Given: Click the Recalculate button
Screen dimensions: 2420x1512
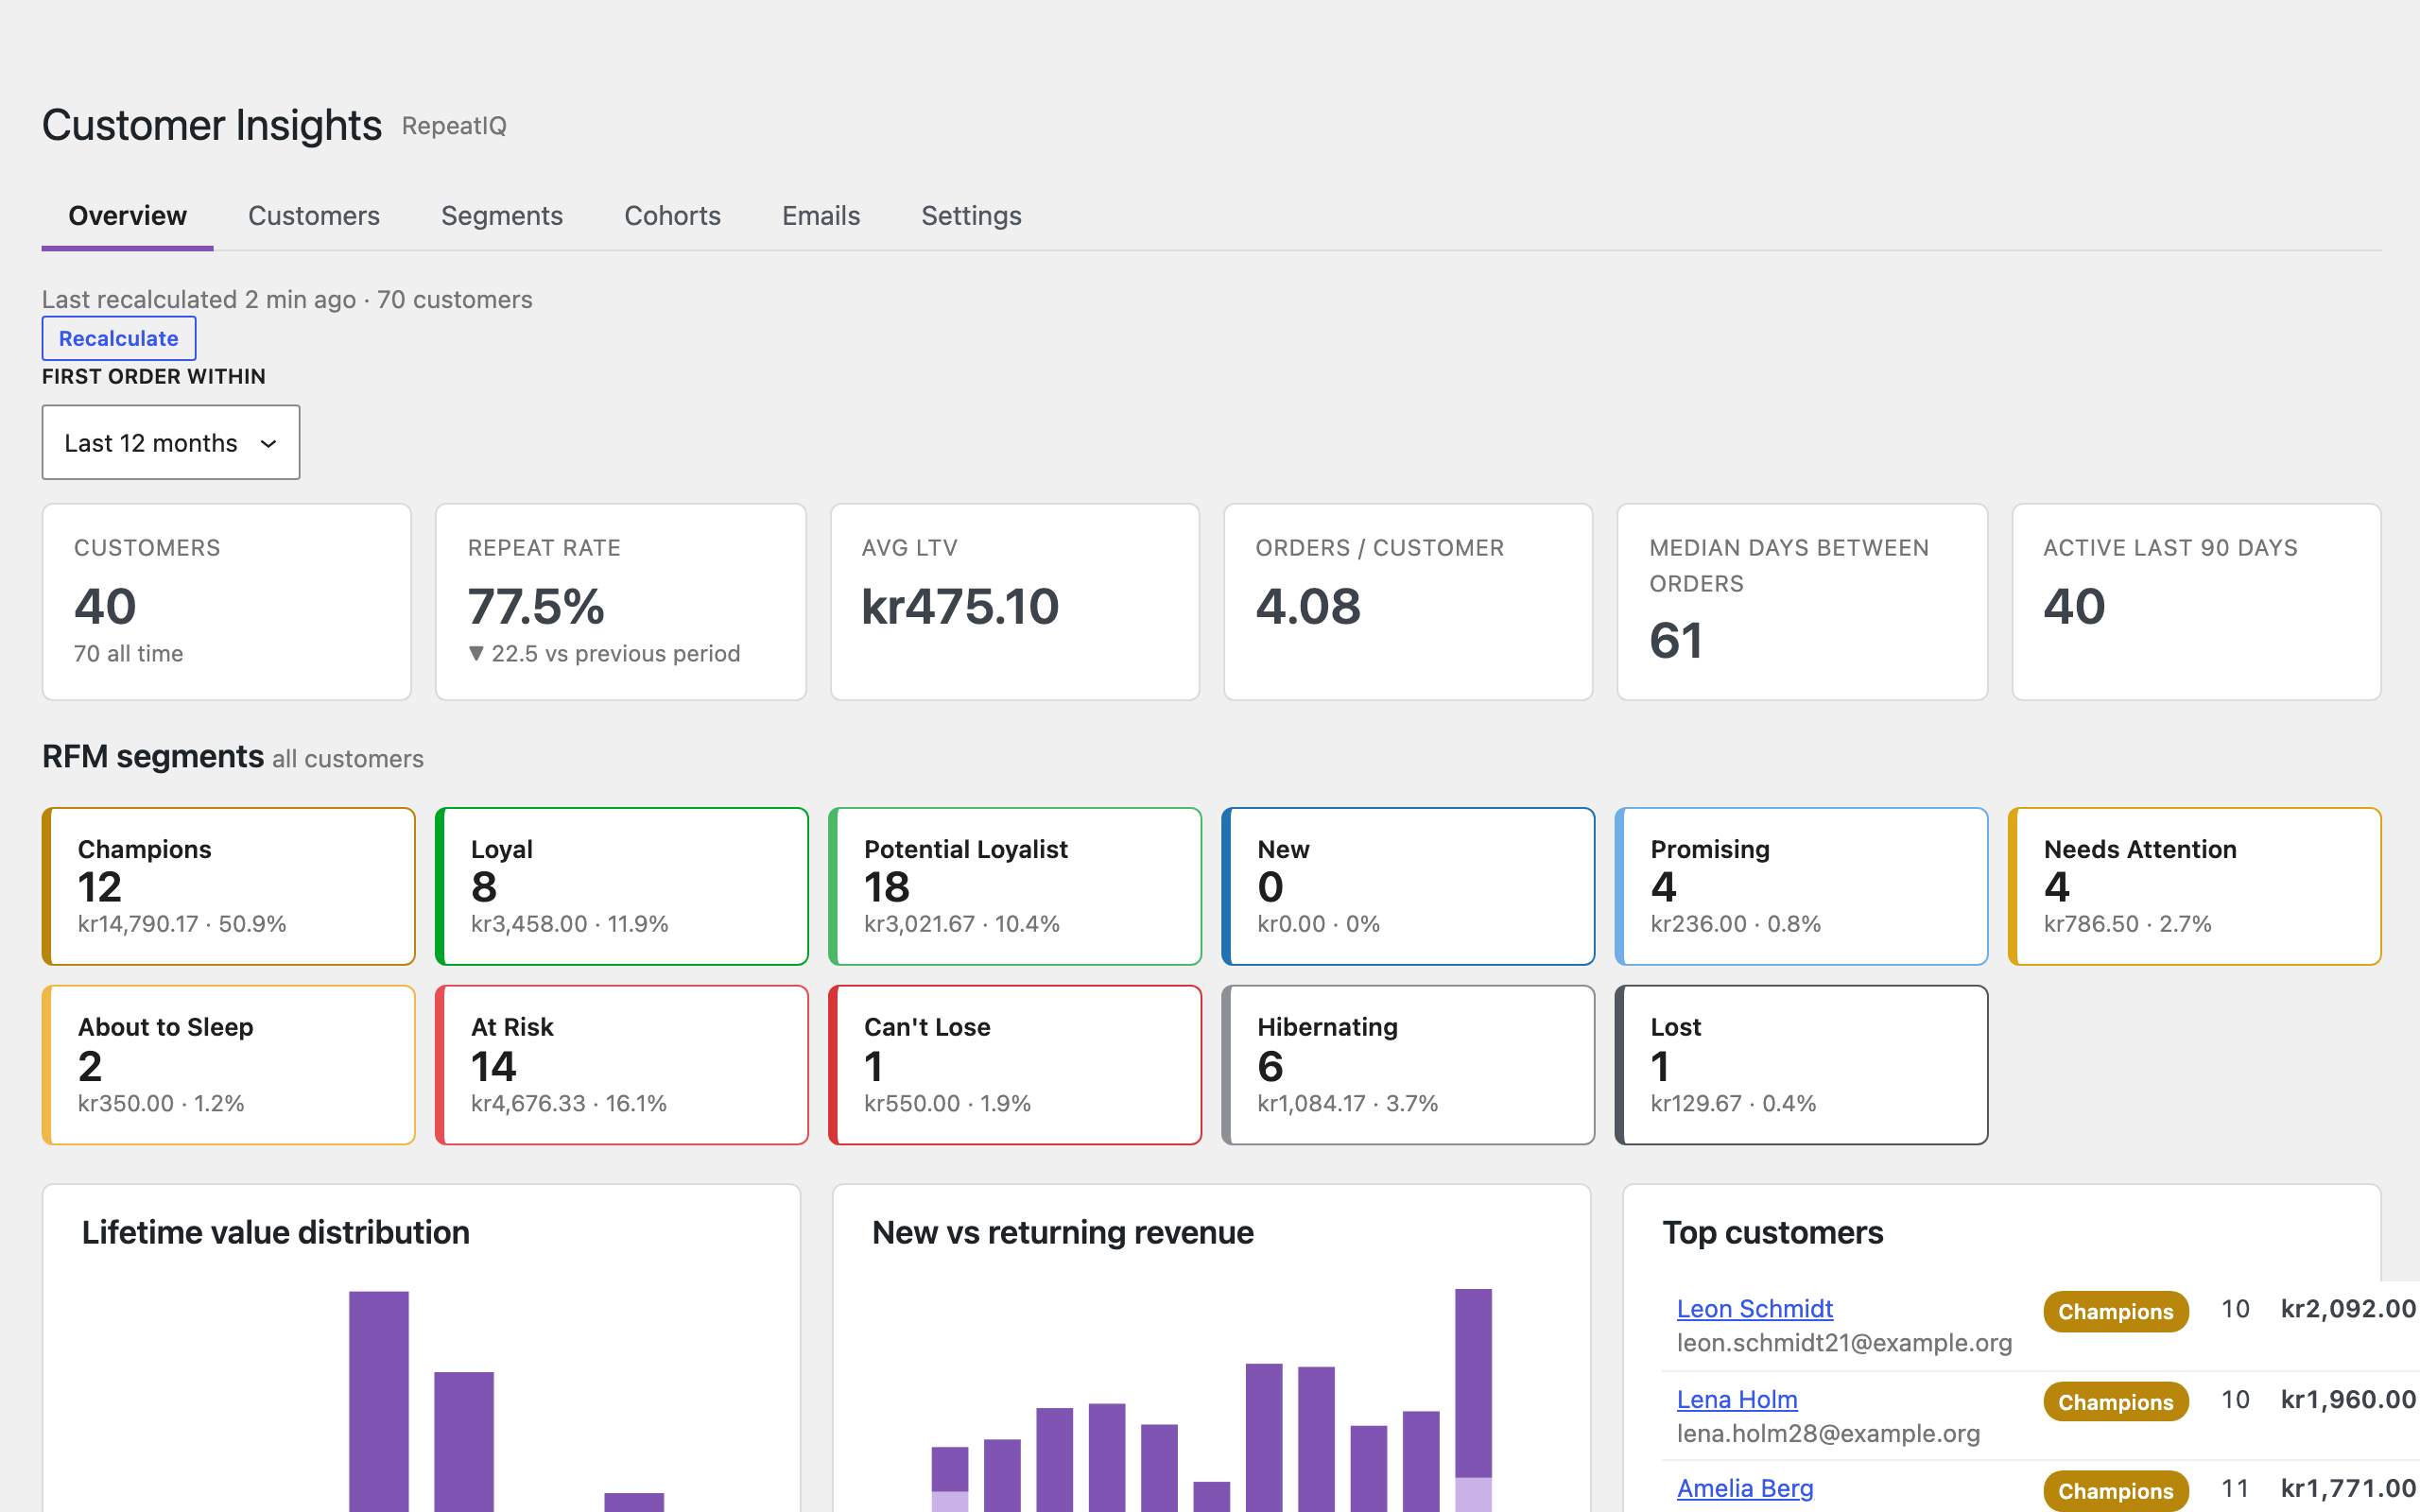Looking at the screenshot, I should [x=119, y=338].
